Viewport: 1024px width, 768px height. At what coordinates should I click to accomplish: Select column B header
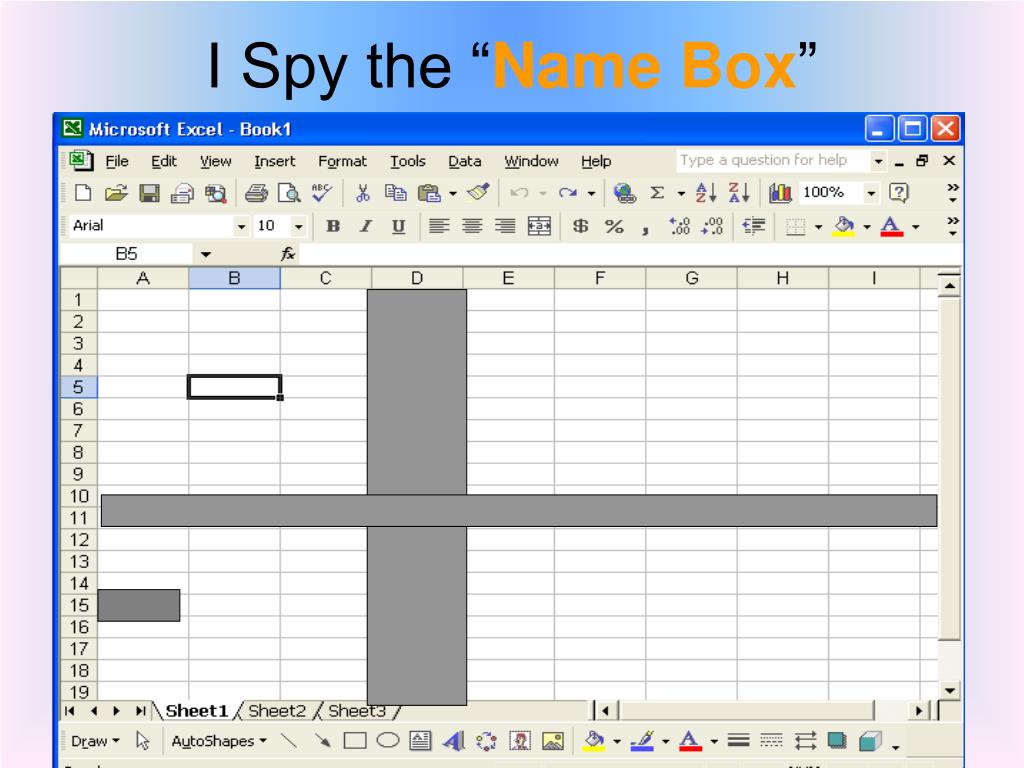point(234,278)
